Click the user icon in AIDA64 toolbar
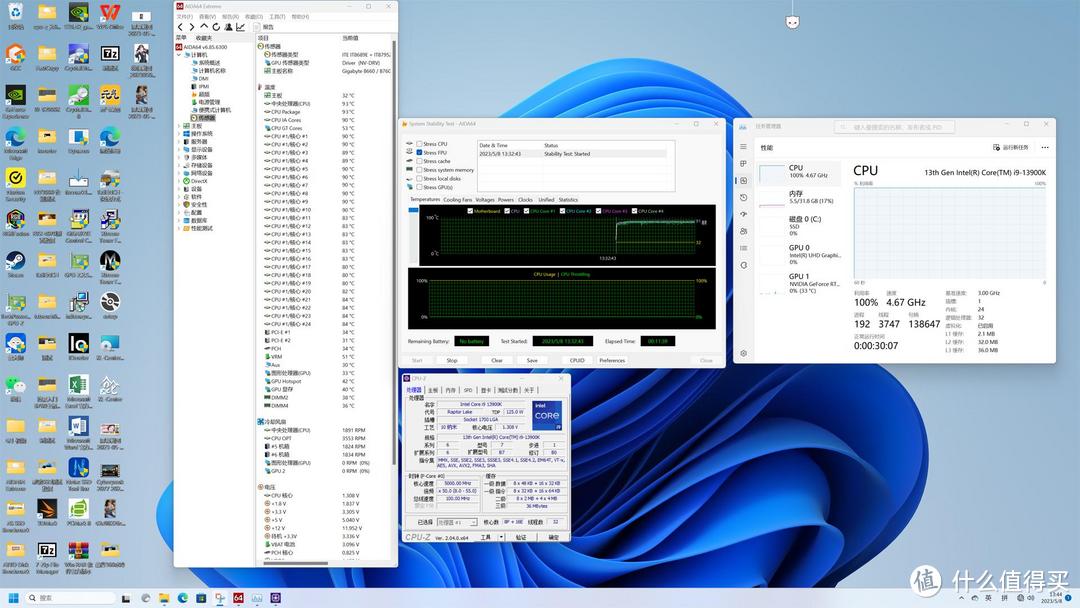The height and width of the screenshot is (608, 1080). pyautogui.click(x=228, y=27)
